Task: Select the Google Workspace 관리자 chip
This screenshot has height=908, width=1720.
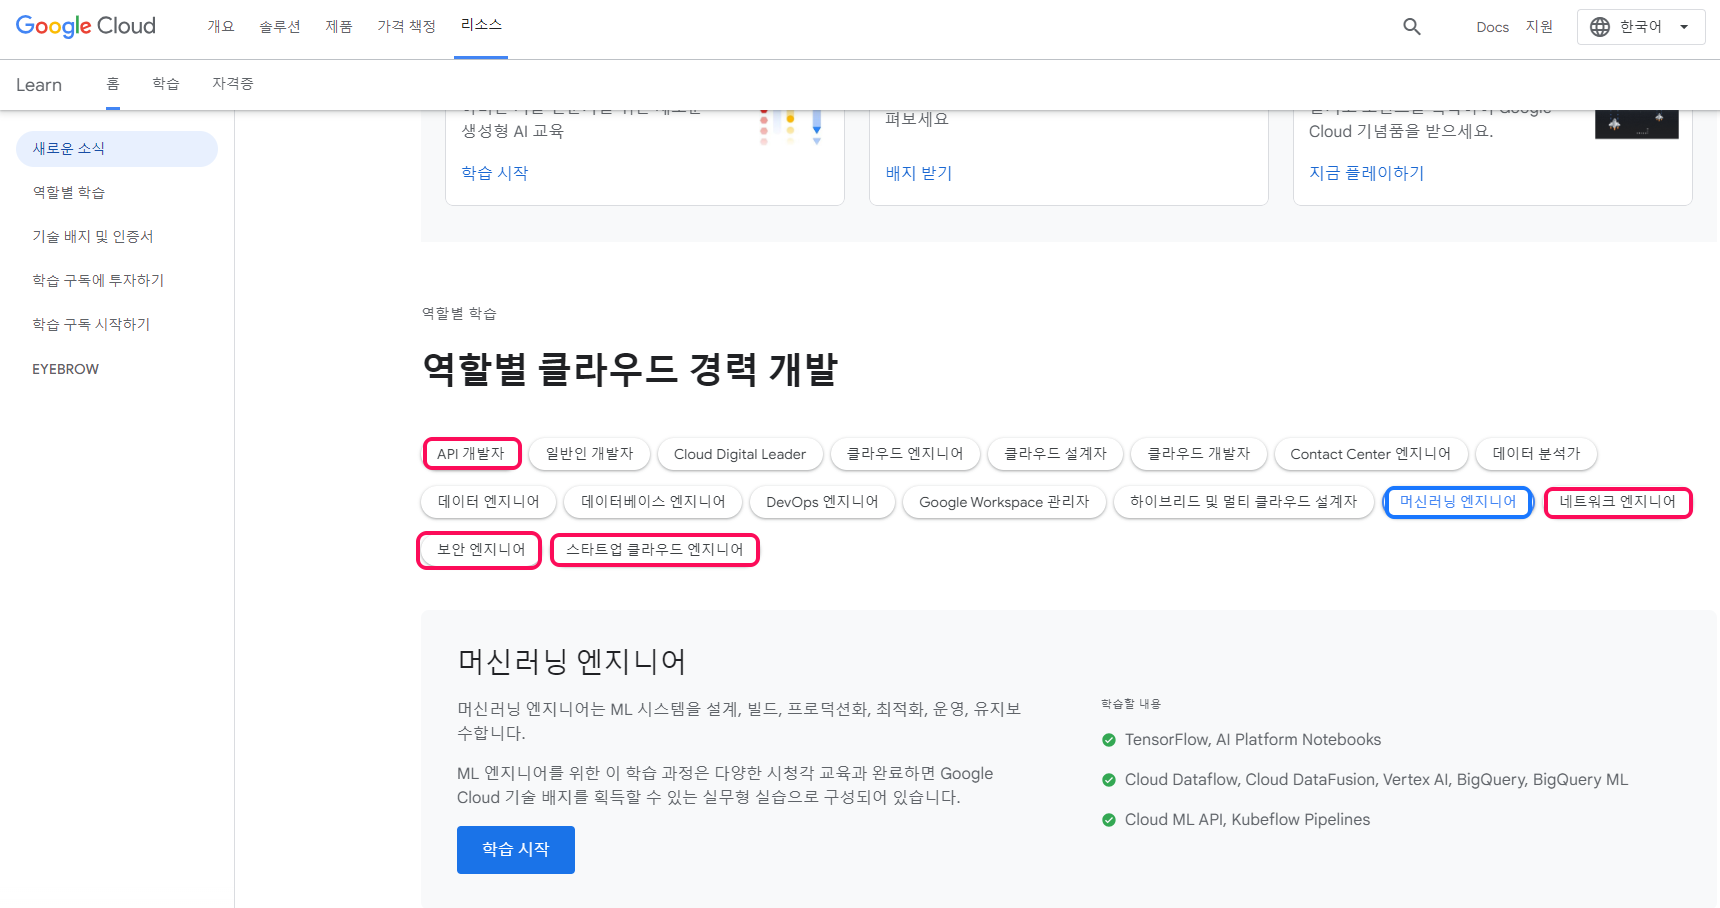Action: click(1004, 502)
